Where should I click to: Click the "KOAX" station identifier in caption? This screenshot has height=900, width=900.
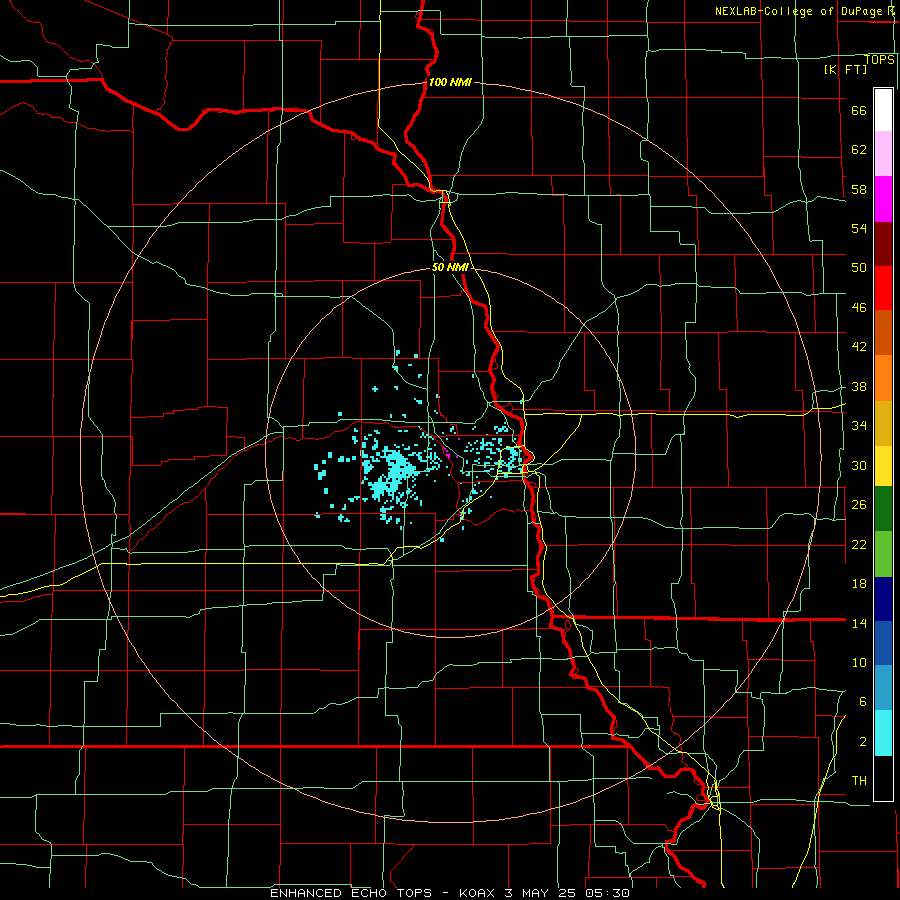[479, 893]
